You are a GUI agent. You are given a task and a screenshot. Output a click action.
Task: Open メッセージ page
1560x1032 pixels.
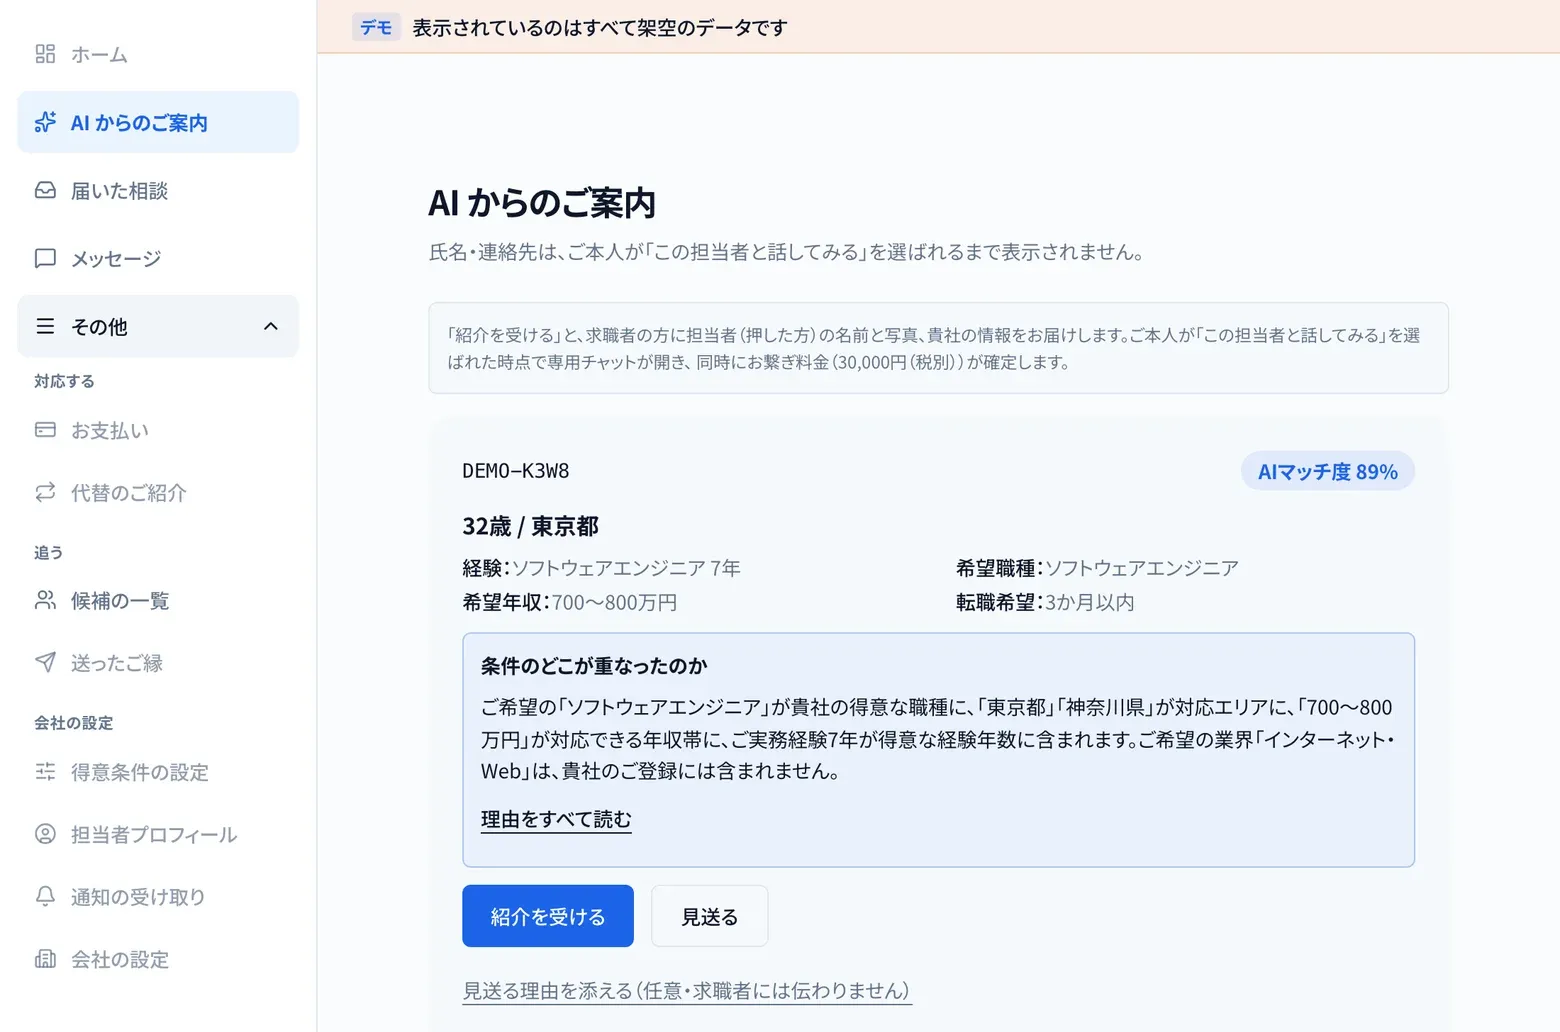point(158,258)
